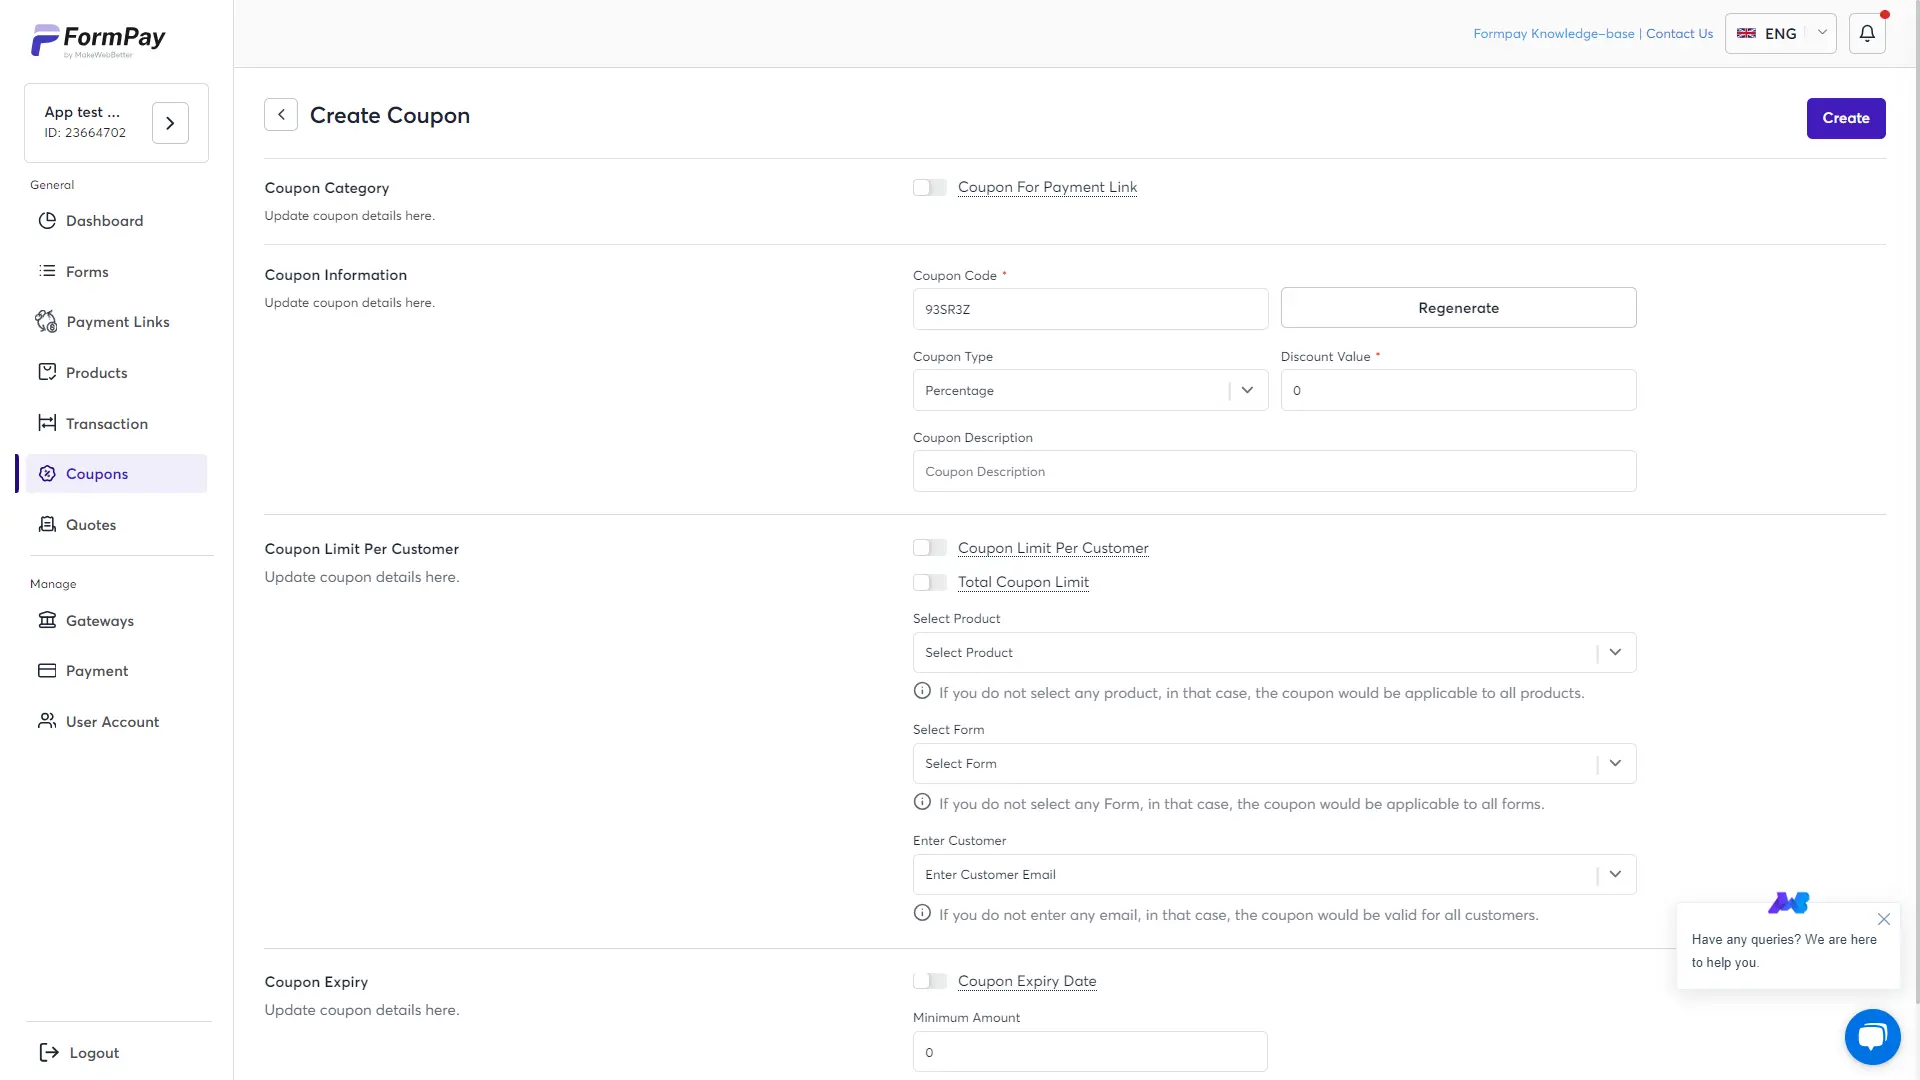1920x1080 pixels.
Task: Toggle the Coupon Expiry Date switch
Action: point(929,981)
